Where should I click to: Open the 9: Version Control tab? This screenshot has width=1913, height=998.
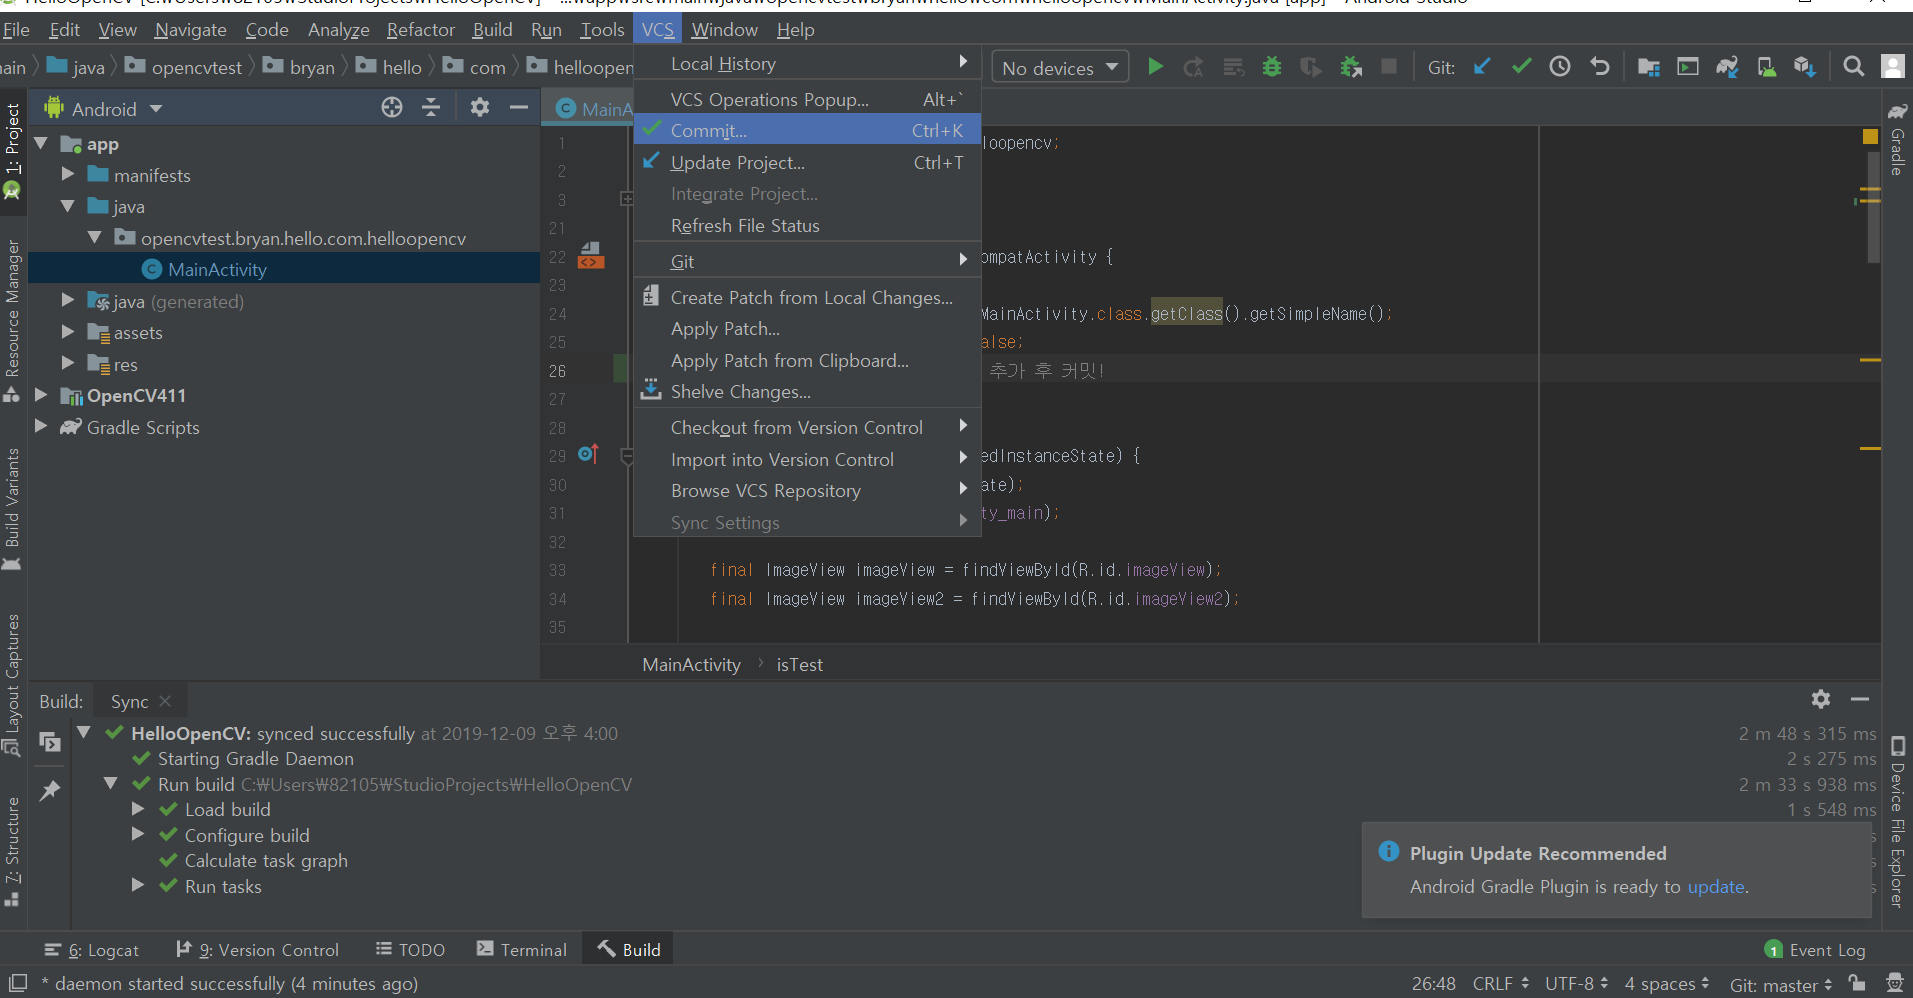(x=258, y=949)
